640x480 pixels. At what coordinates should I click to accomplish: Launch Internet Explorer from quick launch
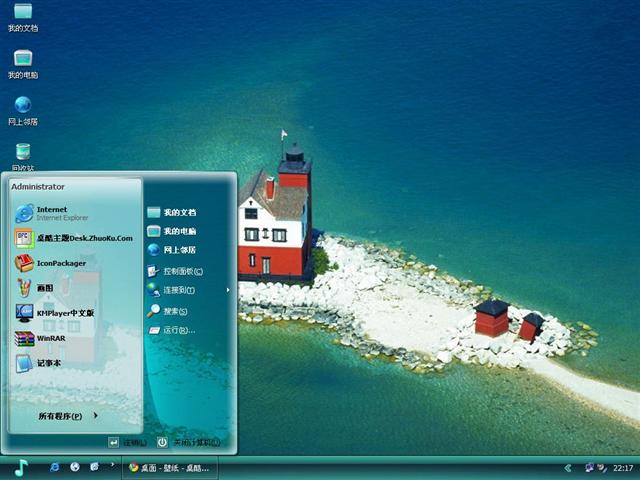54,467
